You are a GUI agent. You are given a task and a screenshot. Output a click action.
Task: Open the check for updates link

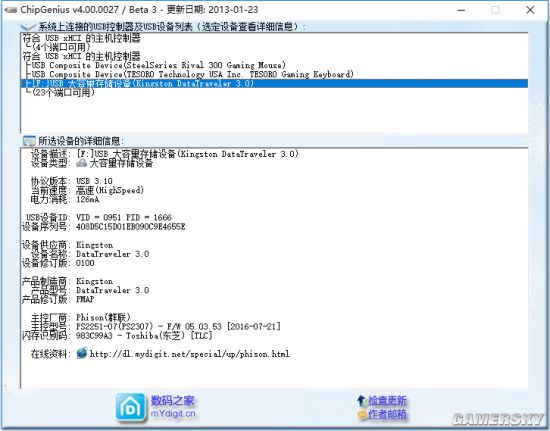click(x=387, y=400)
